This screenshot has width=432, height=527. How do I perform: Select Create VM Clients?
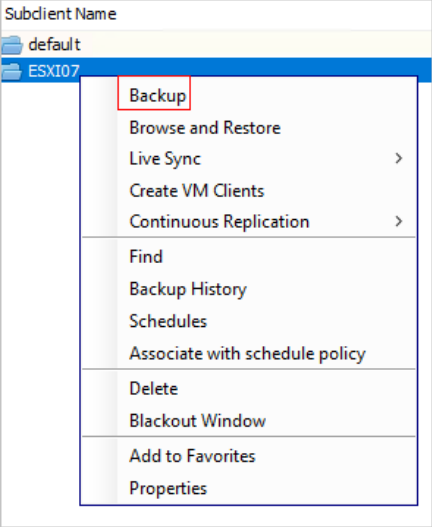(197, 191)
